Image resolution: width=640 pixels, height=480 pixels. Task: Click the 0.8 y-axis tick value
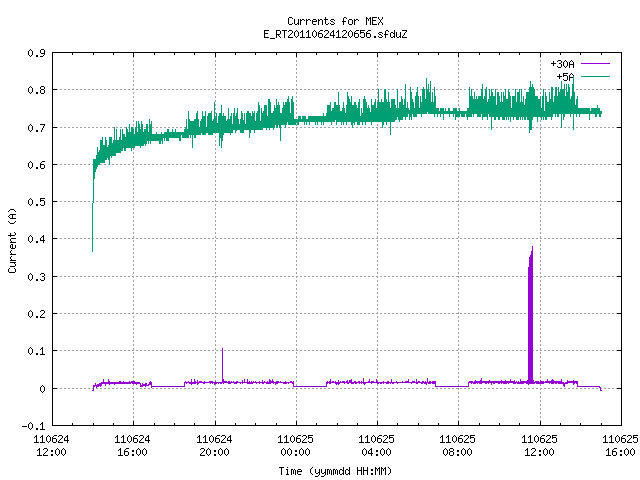pos(36,90)
